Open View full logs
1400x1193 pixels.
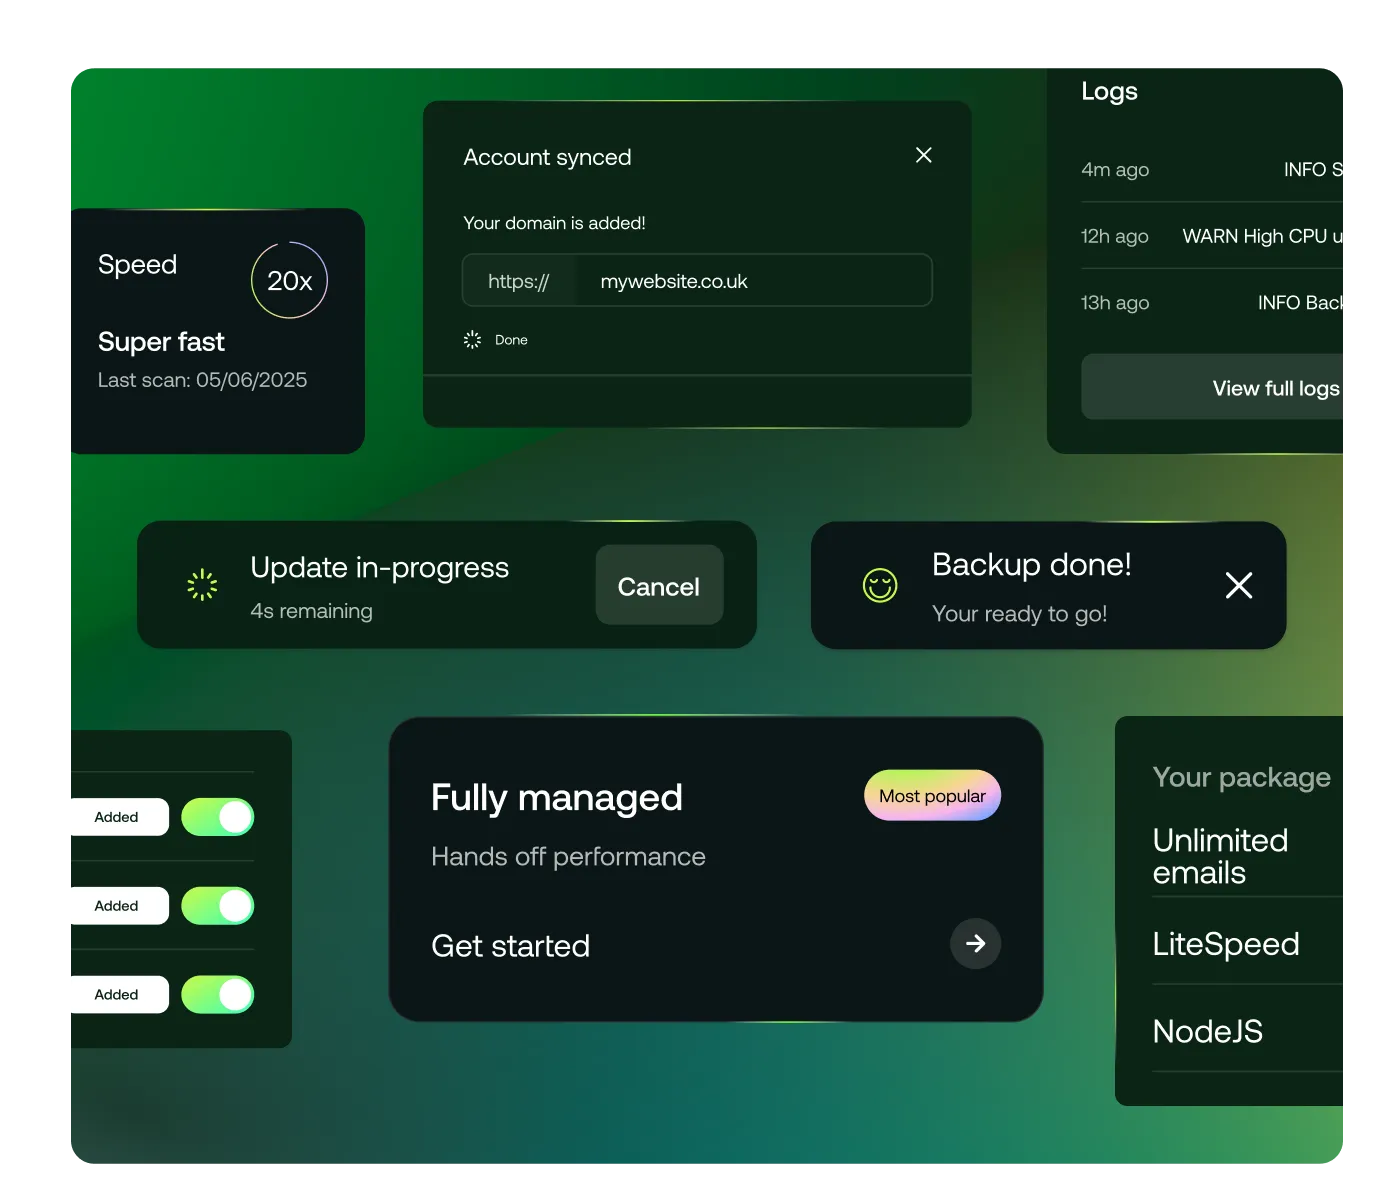coord(1212,387)
